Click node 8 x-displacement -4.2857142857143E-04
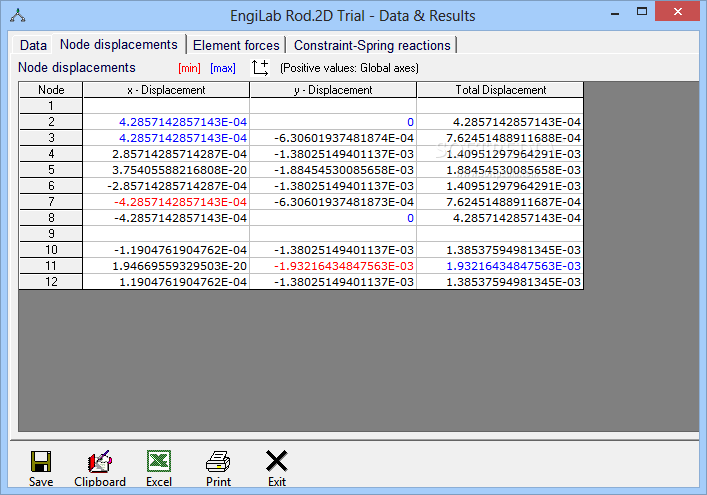This screenshot has width=707, height=495. click(166, 218)
